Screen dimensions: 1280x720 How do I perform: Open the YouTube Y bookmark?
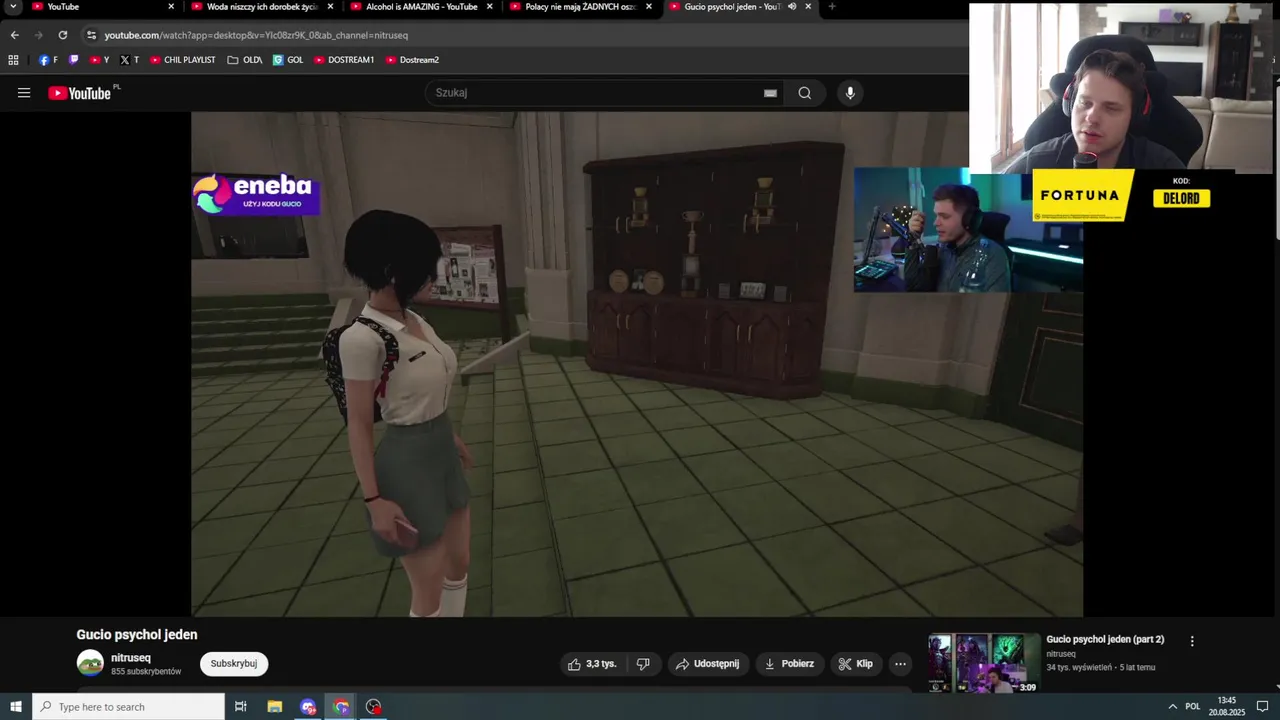pyautogui.click(x=100, y=60)
